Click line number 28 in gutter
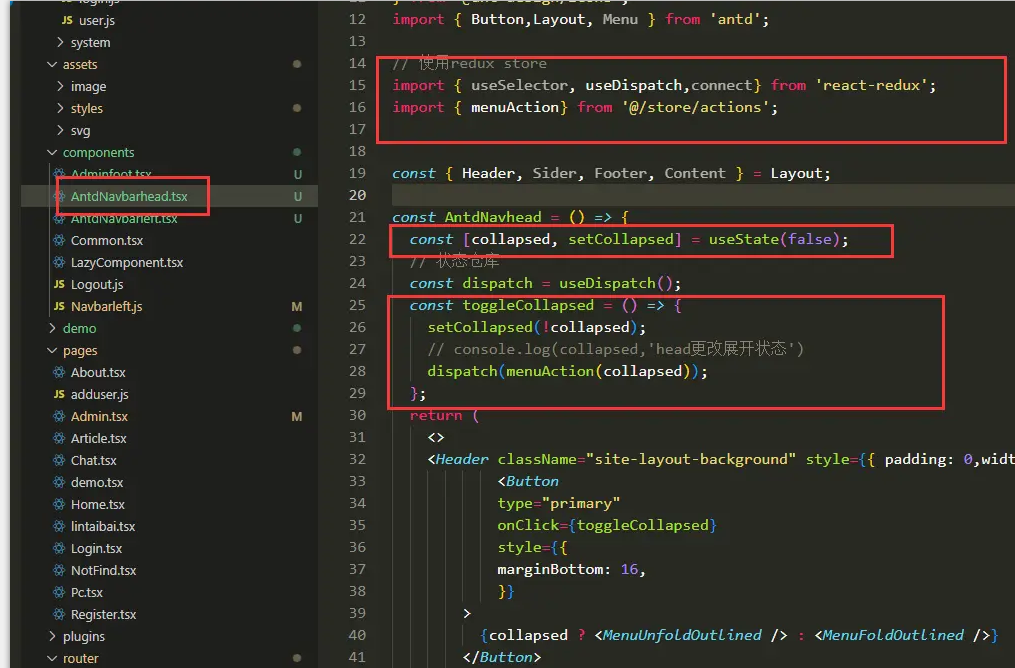The width and height of the screenshot is (1015, 668). tap(357, 372)
